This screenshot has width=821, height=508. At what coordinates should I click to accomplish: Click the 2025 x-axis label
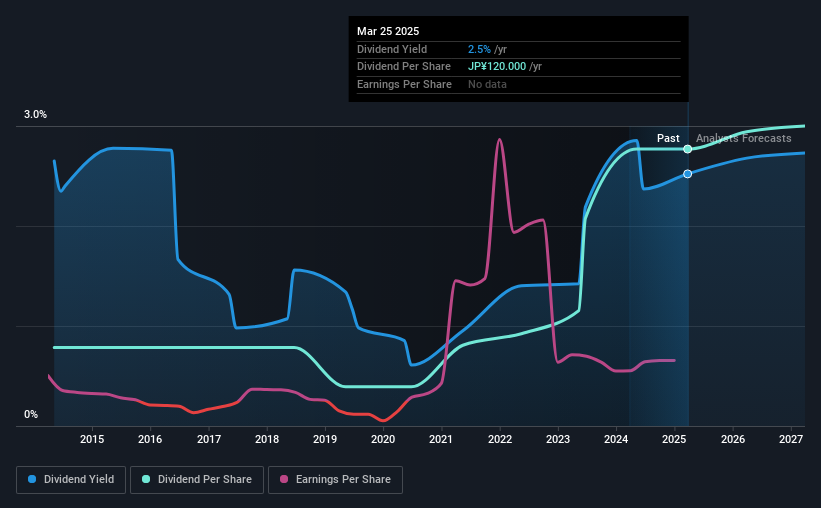pyautogui.click(x=674, y=439)
